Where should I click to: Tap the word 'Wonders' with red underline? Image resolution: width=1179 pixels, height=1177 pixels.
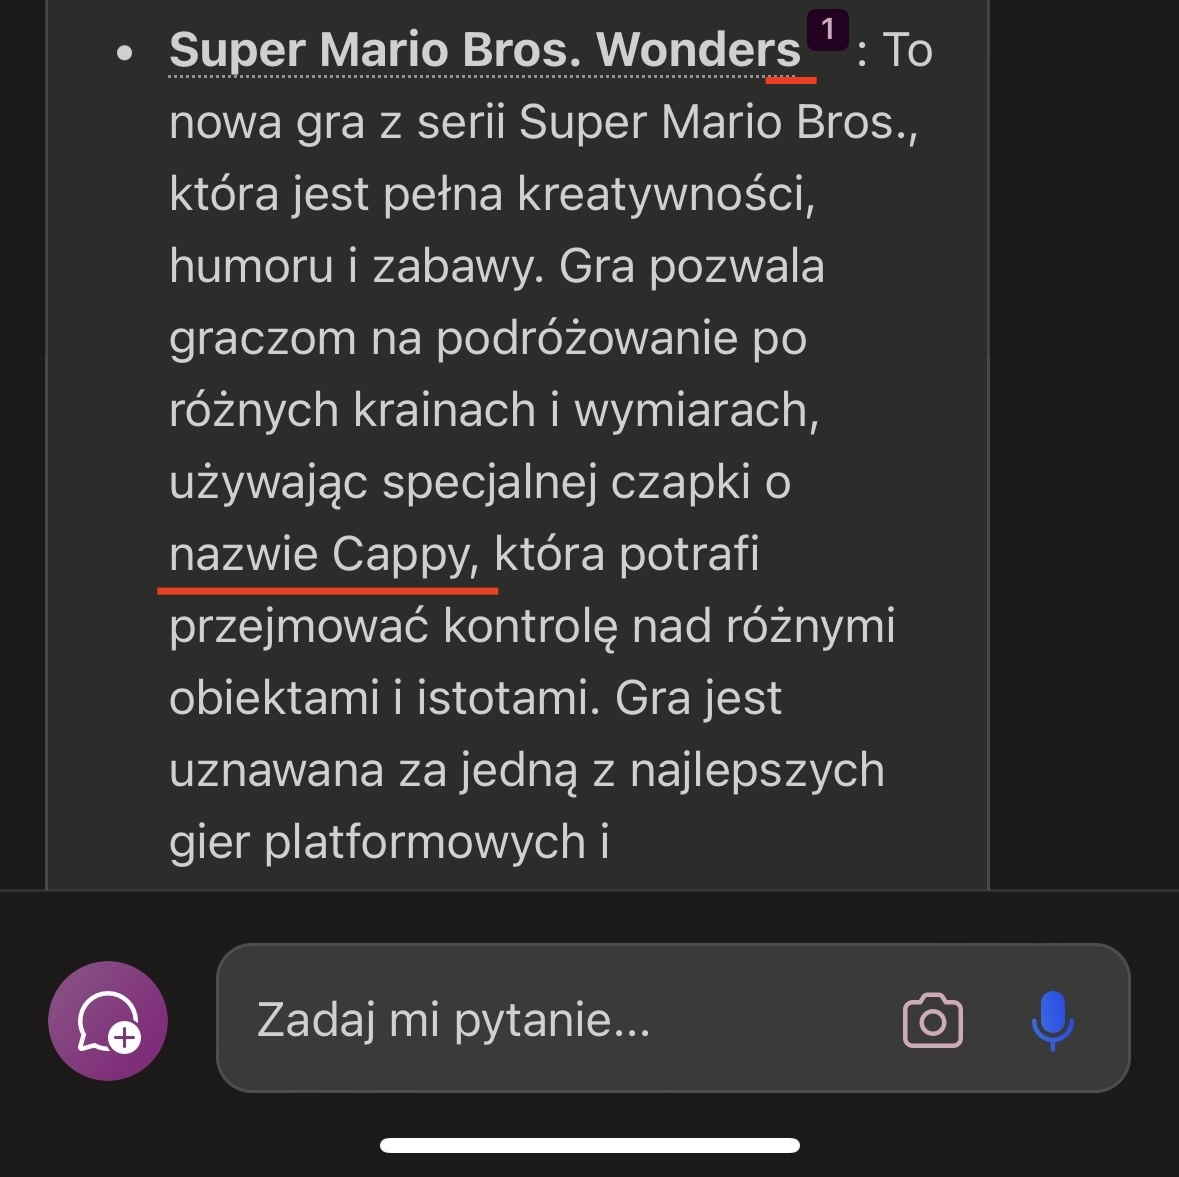click(698, 50)
